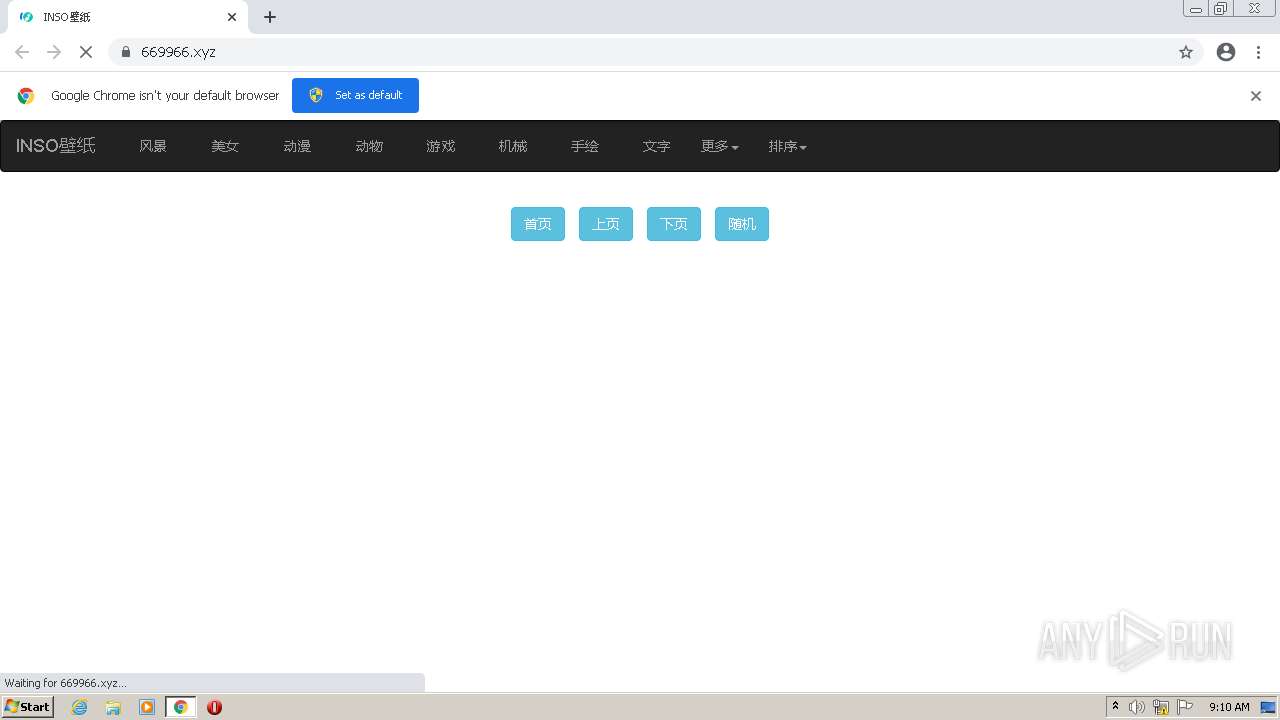Open the Windows Start menu

coord(28,707)
